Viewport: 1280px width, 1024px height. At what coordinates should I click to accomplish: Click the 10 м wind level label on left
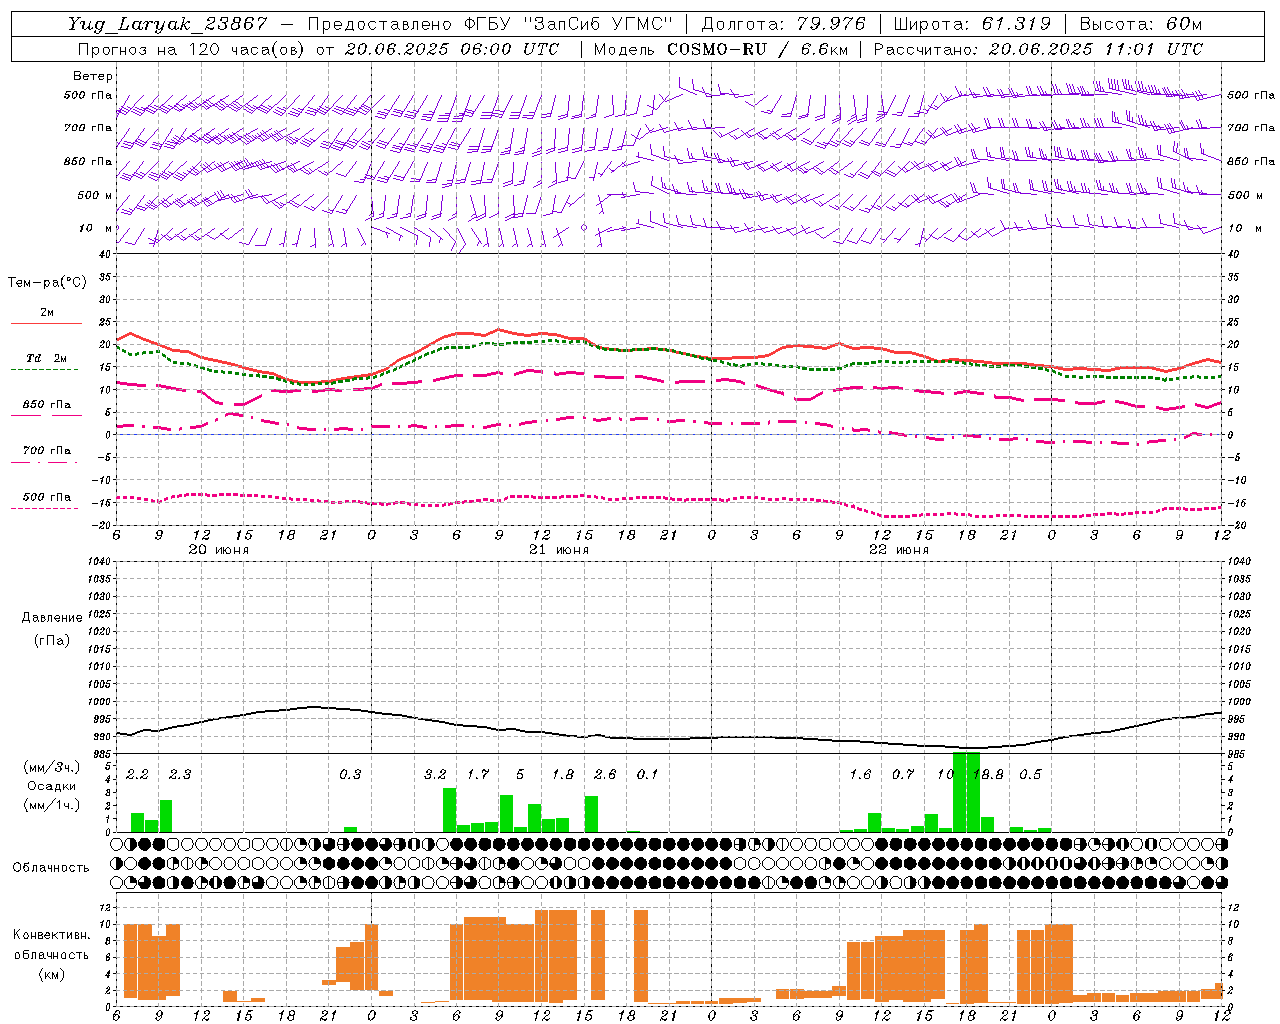(96, 228)
